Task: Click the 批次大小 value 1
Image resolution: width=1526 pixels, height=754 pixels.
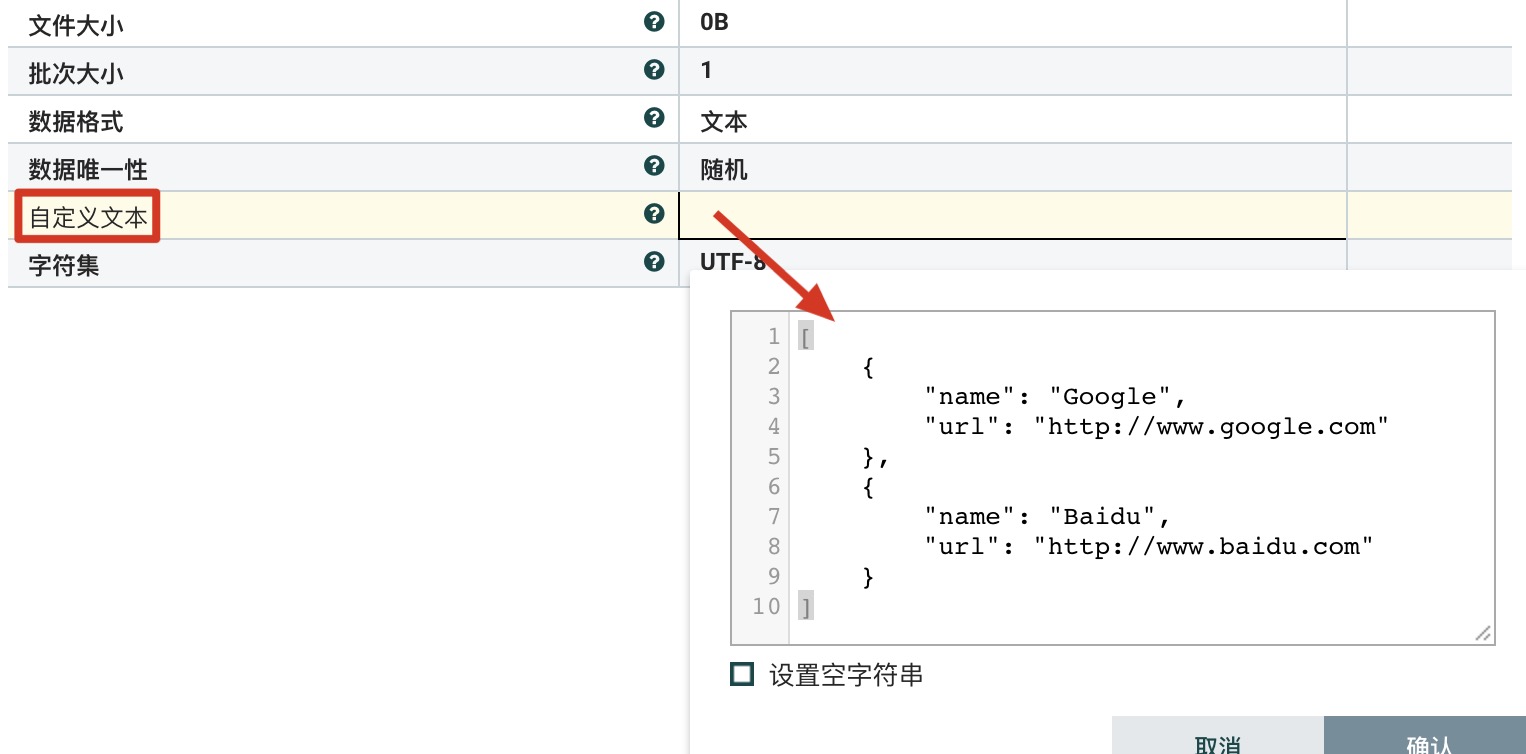Action: [x=706, y=70]
